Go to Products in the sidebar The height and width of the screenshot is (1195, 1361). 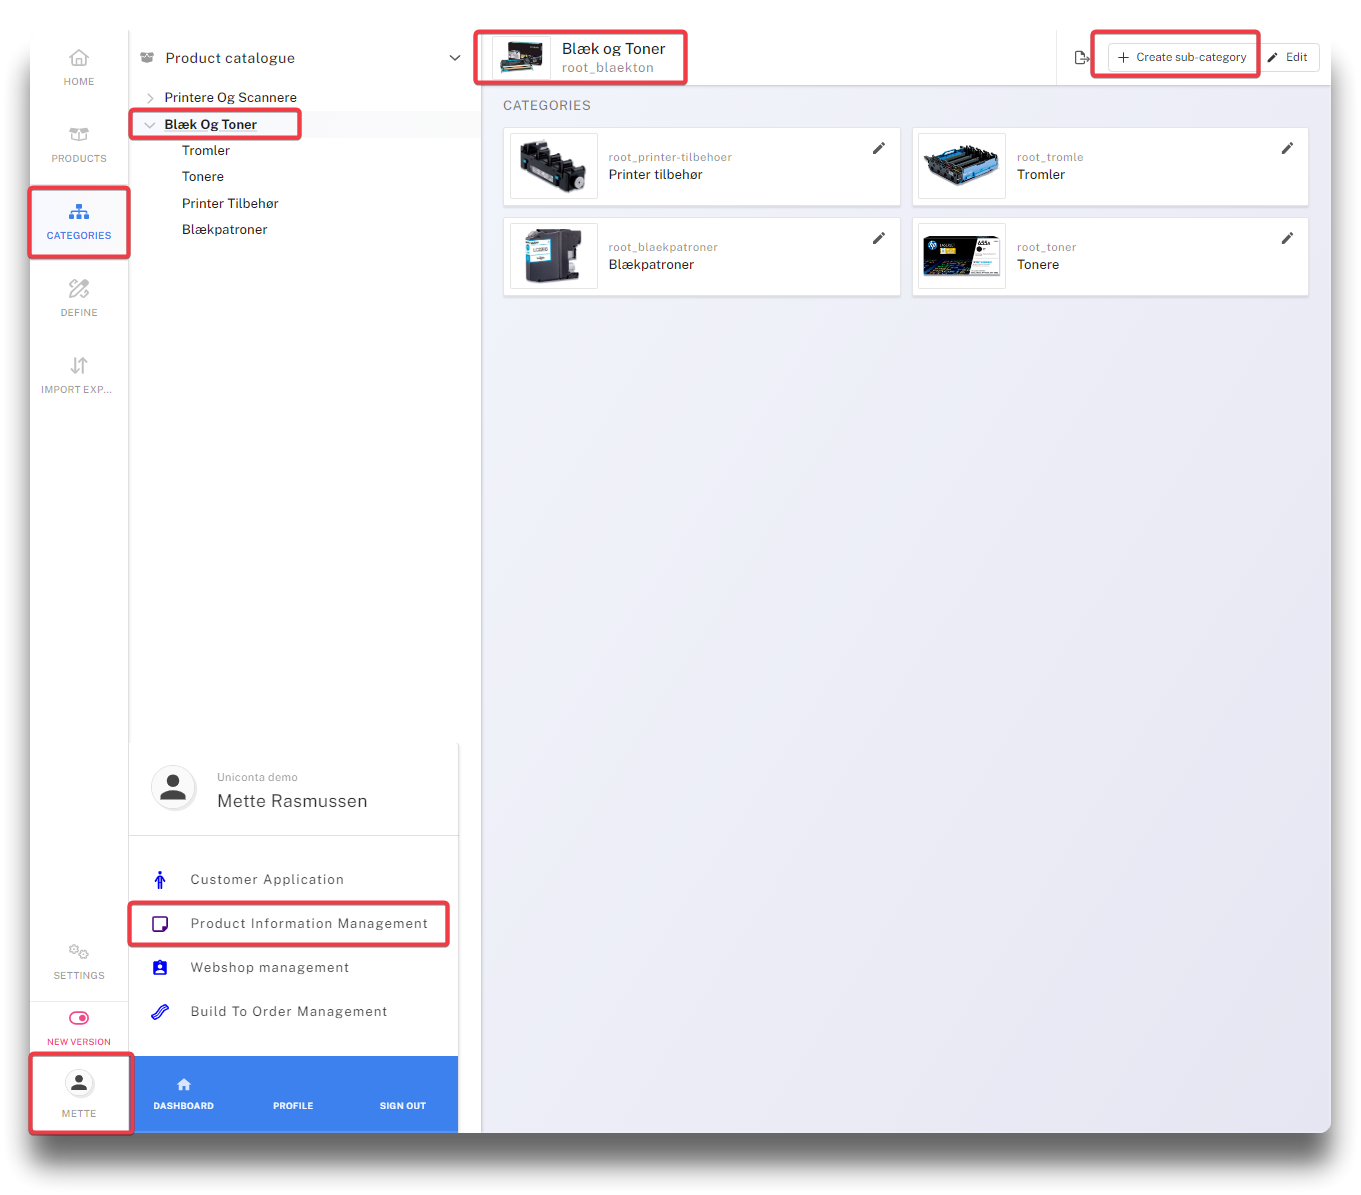coord(79,144)
